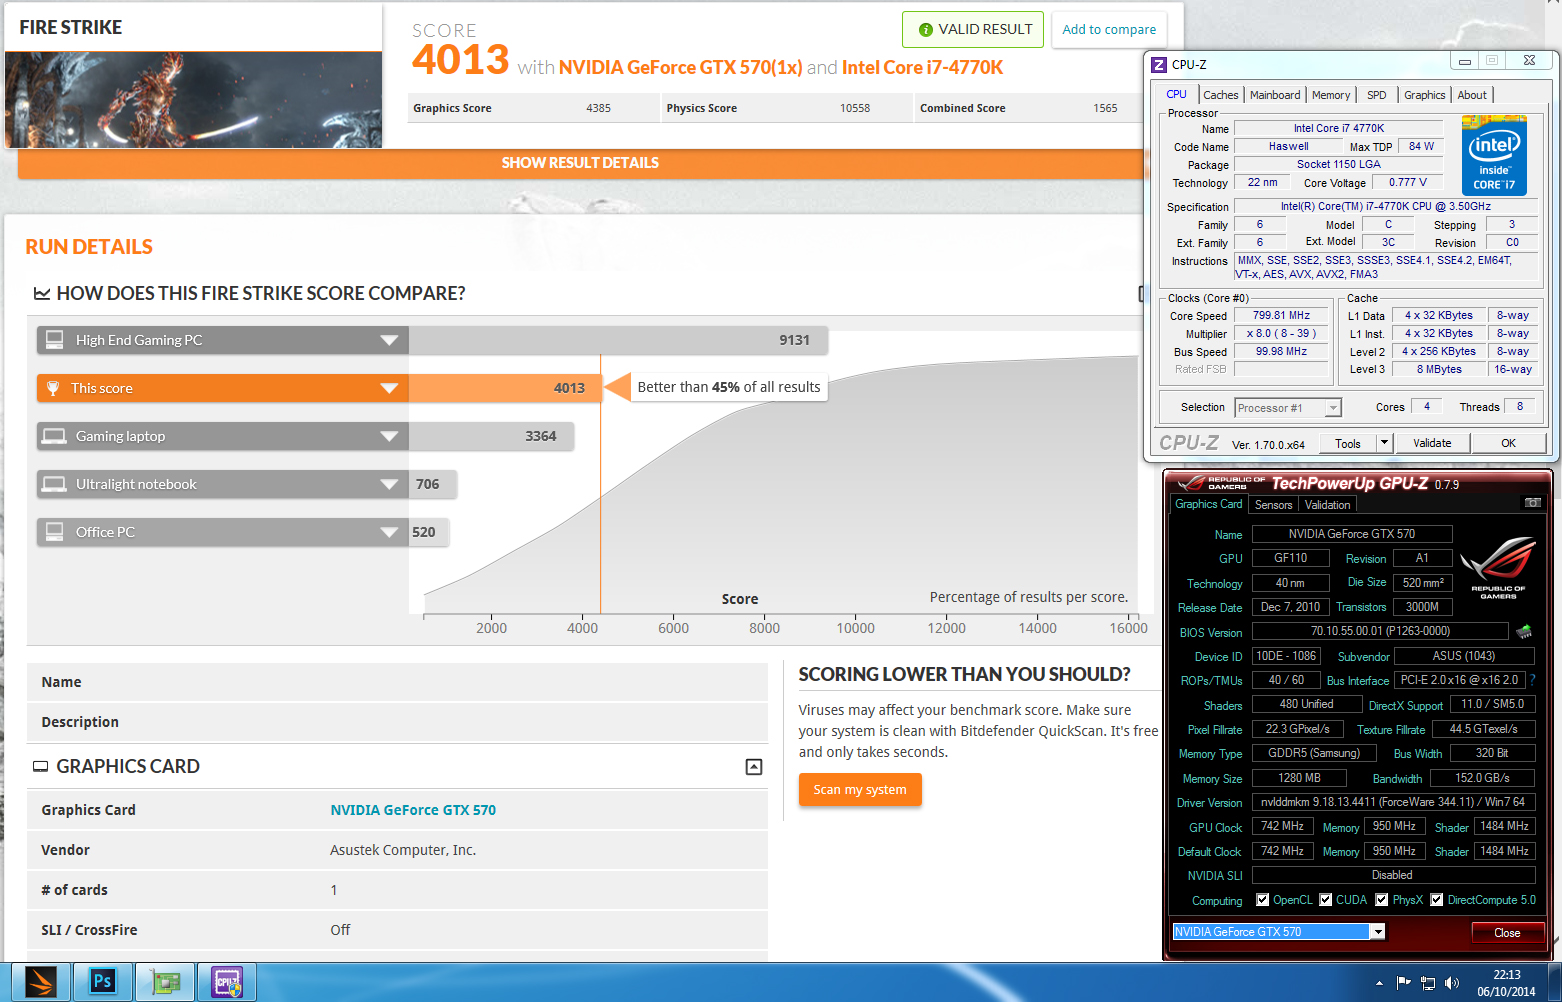The height and width of the screenshot is (1002, 1562).
Task: Expand the High End Gaming PC dropdown
Action: tap(389, 341)
